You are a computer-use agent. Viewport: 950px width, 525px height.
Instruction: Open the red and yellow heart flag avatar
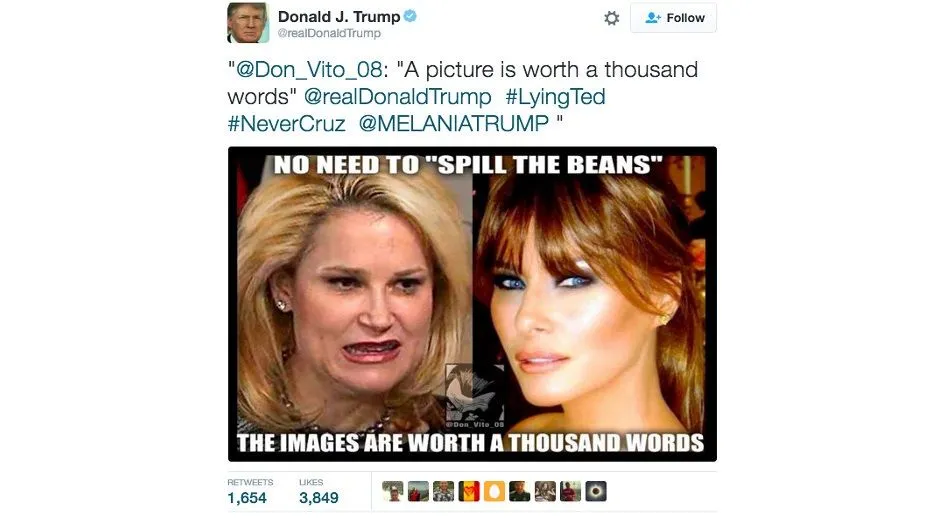click(x=469, y=491)
